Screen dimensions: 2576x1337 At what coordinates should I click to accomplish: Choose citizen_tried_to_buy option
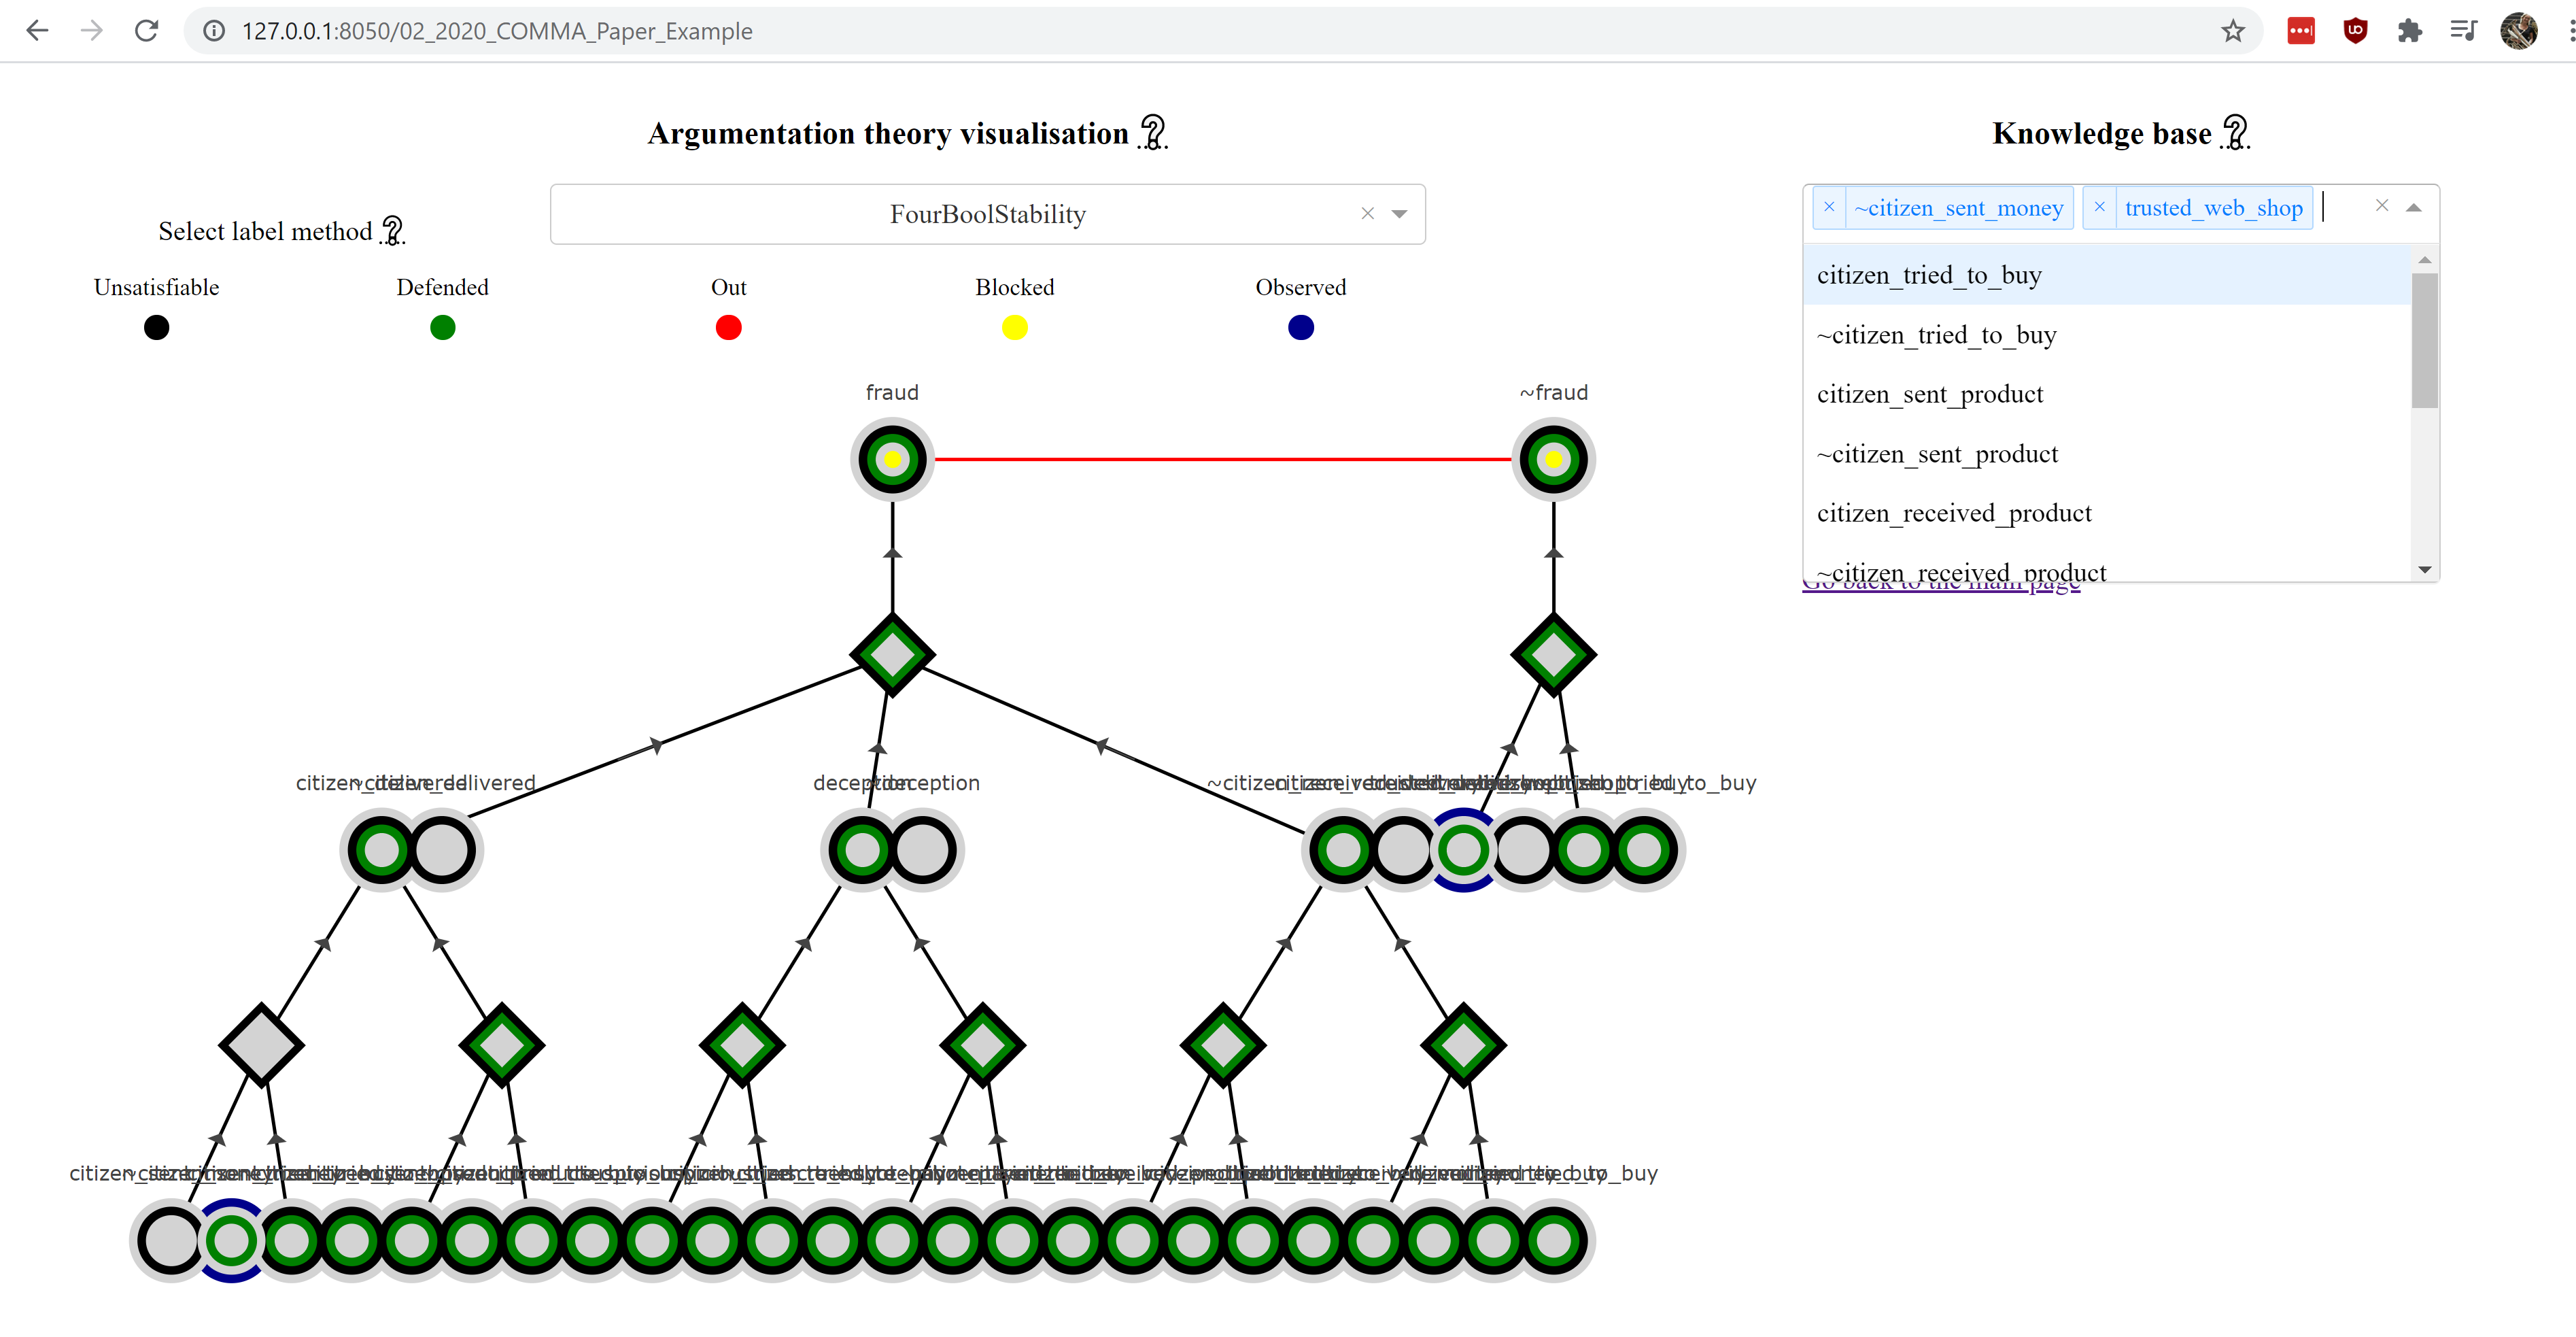coord(2108,275)
